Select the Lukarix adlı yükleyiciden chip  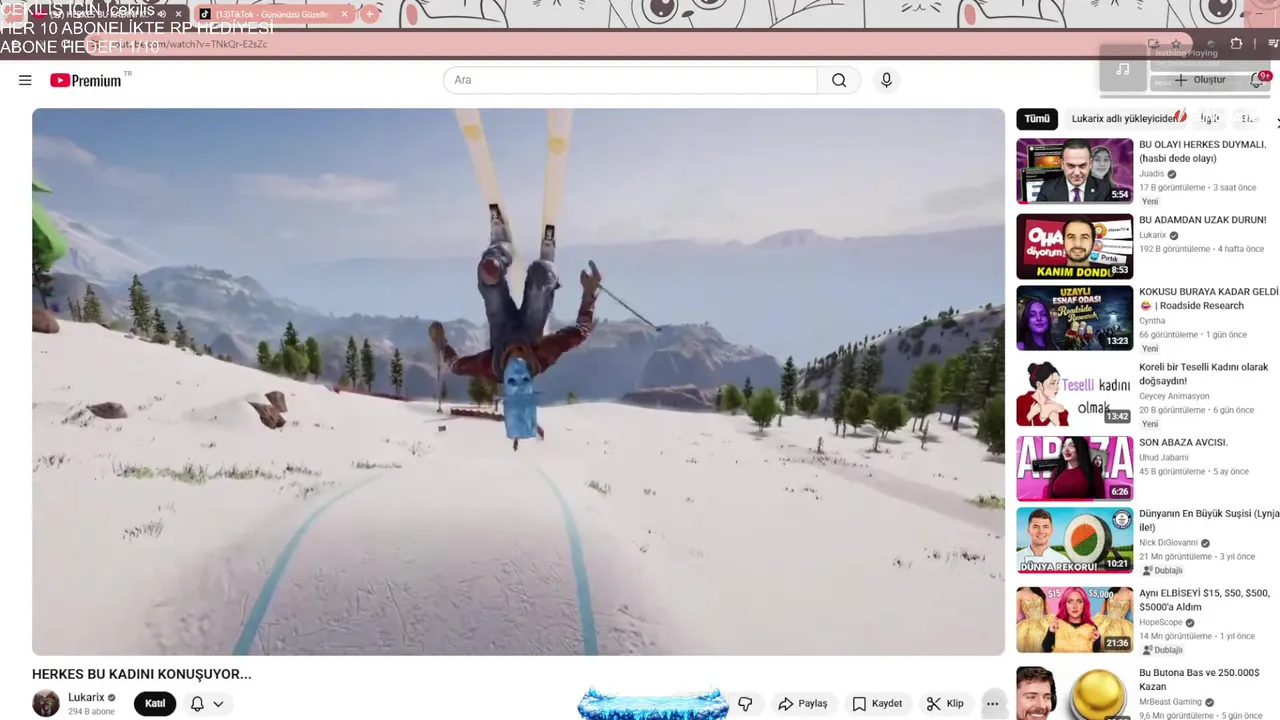click(x=1124, y=118)
